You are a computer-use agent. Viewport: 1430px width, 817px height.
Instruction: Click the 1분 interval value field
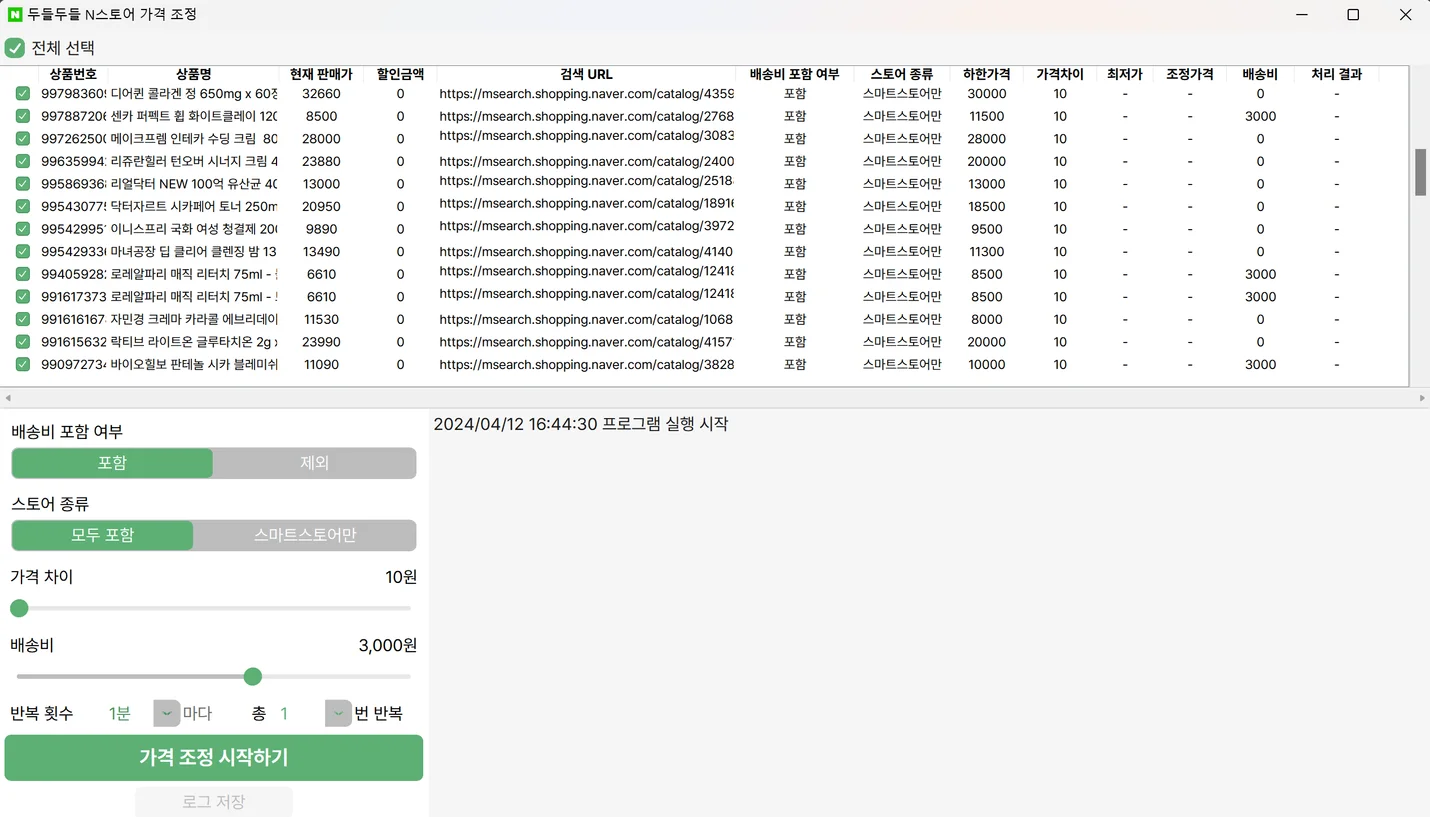click(120, 713)
